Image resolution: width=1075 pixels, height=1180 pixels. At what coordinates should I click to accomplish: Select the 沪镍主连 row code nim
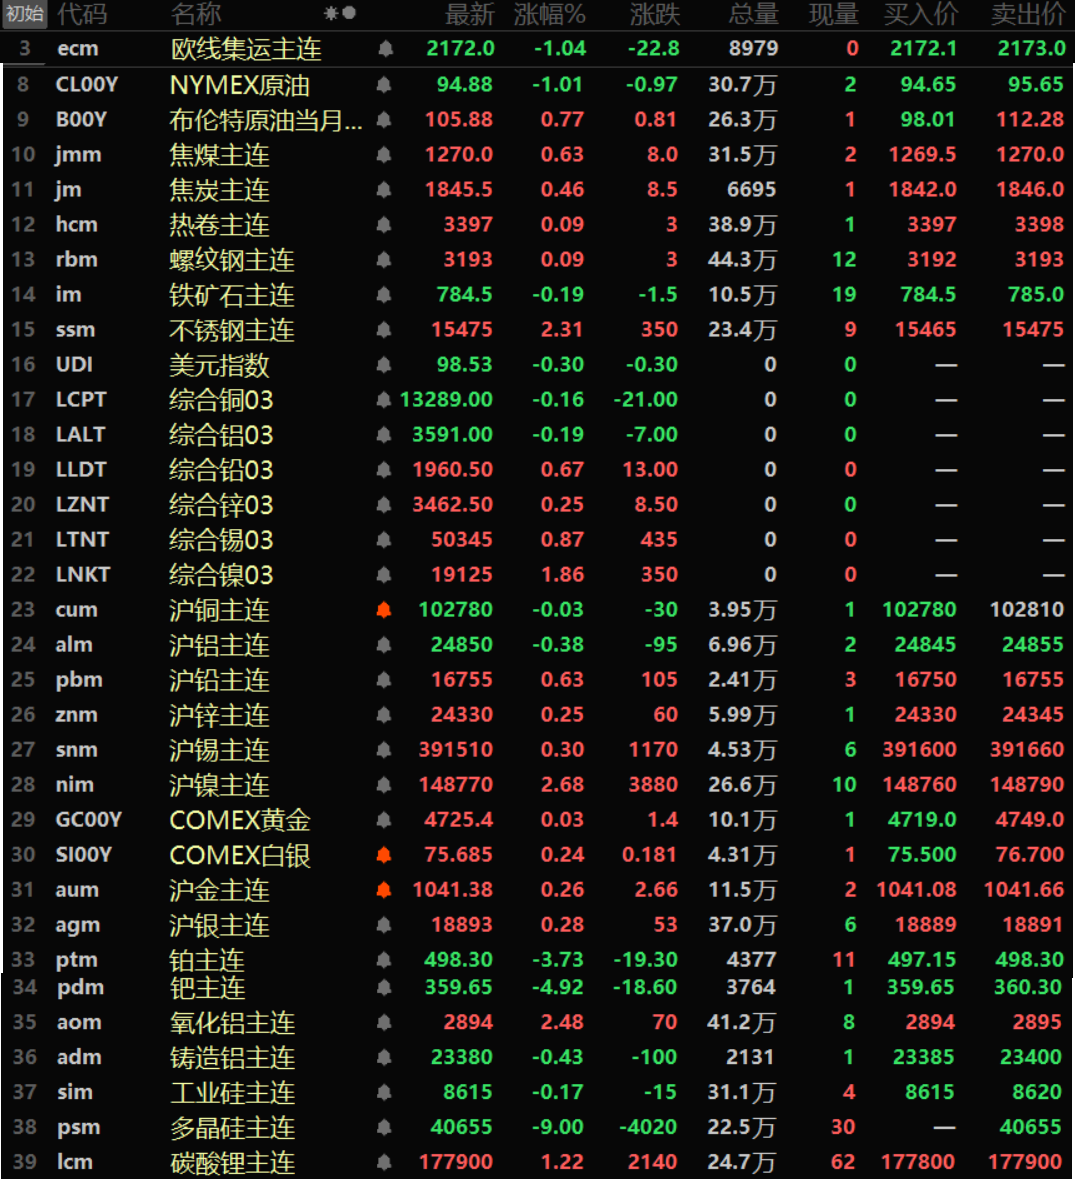click(75, 785)
